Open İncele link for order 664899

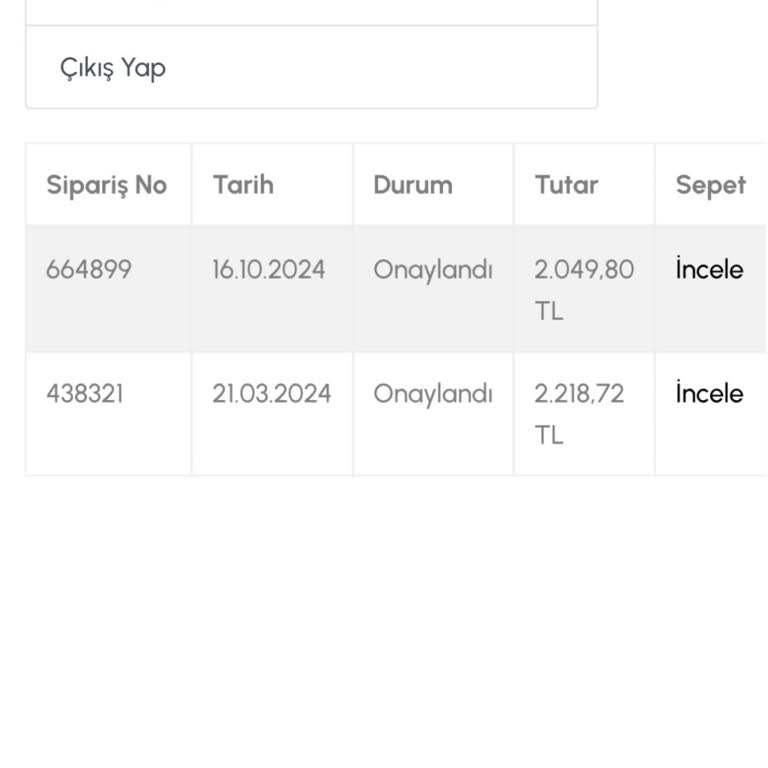[x=709, y=270]
